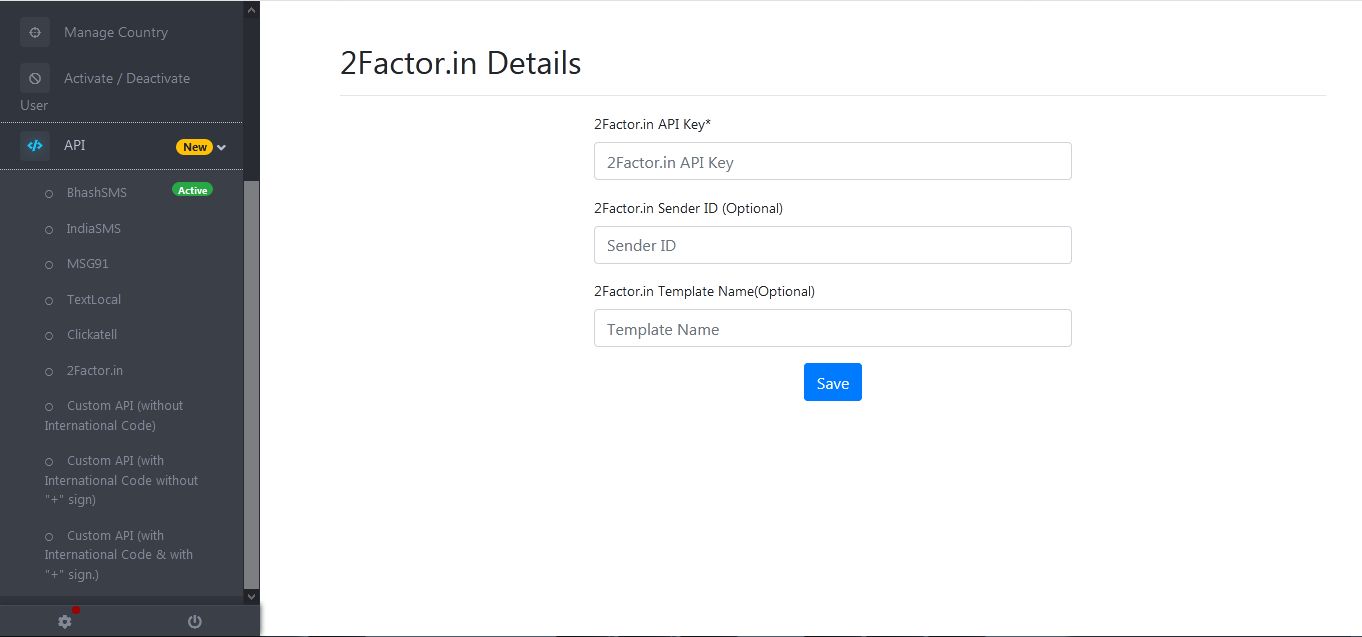This screenshot has width=1362, height=637.
Task: Click the circle bullet beside MSG91
Action: tap(49, 265)
